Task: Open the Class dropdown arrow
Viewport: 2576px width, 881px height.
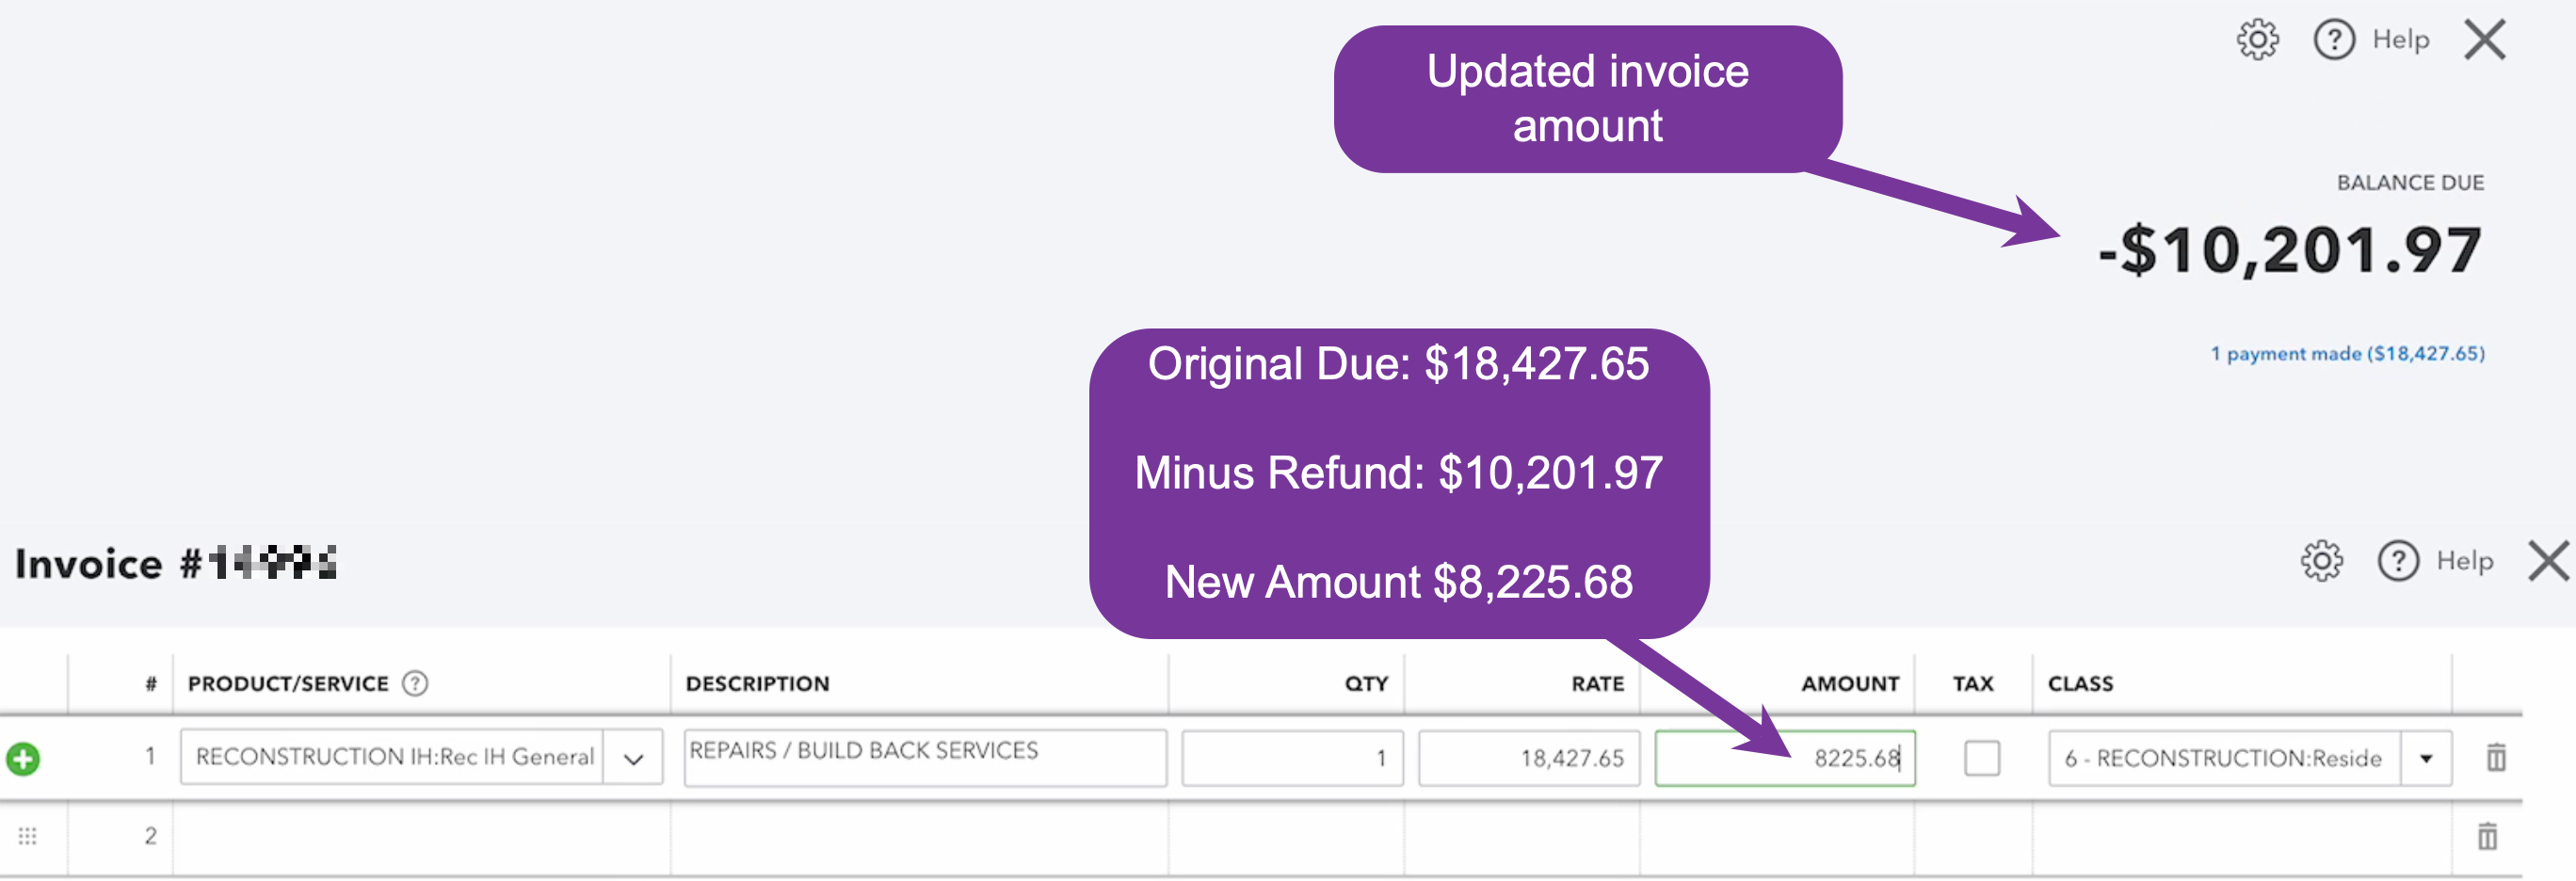Action: click(x=2425, y=758)
